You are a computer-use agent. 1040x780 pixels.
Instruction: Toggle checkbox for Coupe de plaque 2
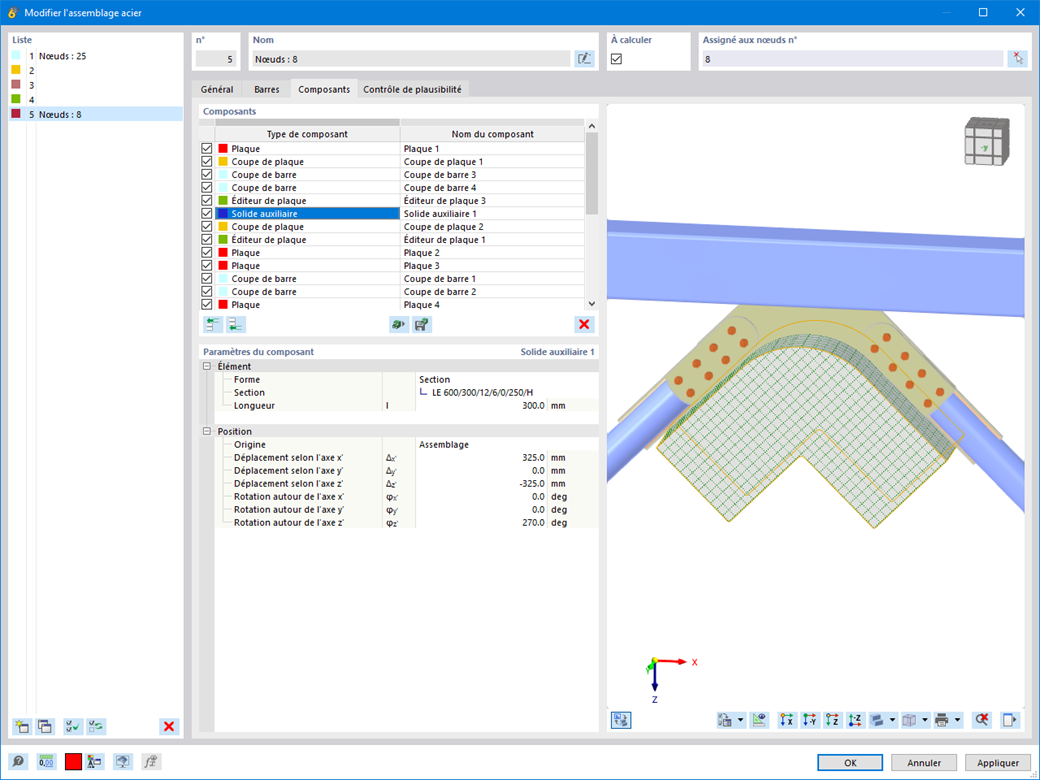pyautogui.click(x=207, y=227)
